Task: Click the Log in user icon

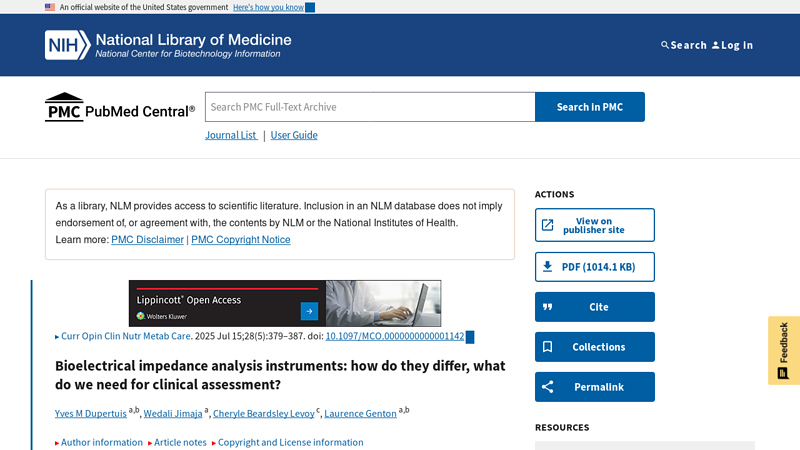Action: [x=716, y=45]
